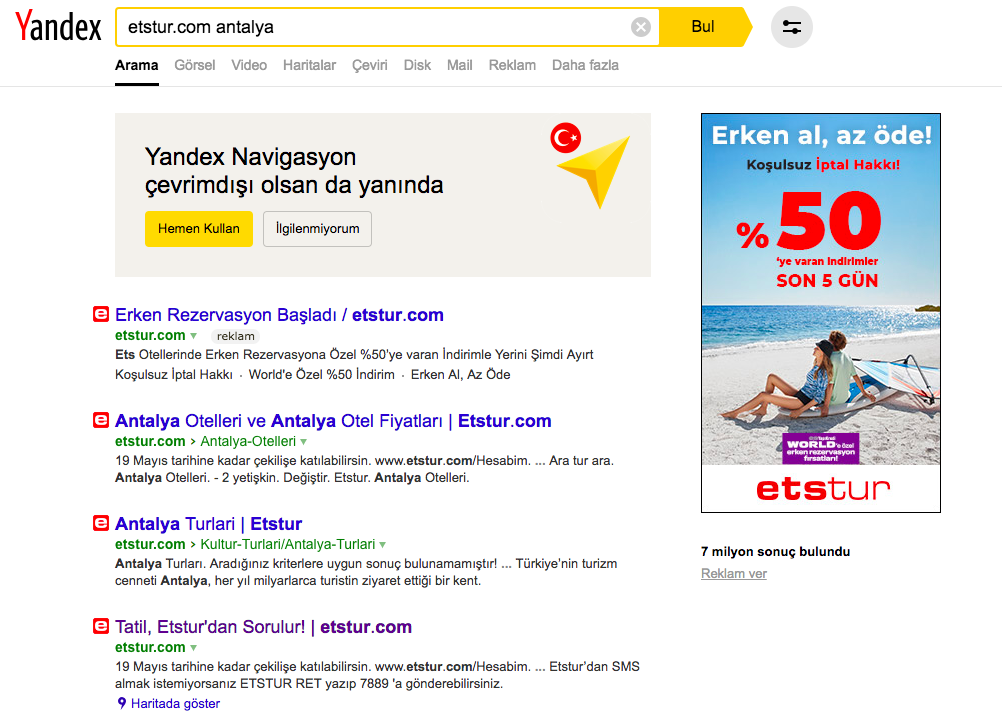
Task: Expand the Daha fazla menu
Action: 585,65
